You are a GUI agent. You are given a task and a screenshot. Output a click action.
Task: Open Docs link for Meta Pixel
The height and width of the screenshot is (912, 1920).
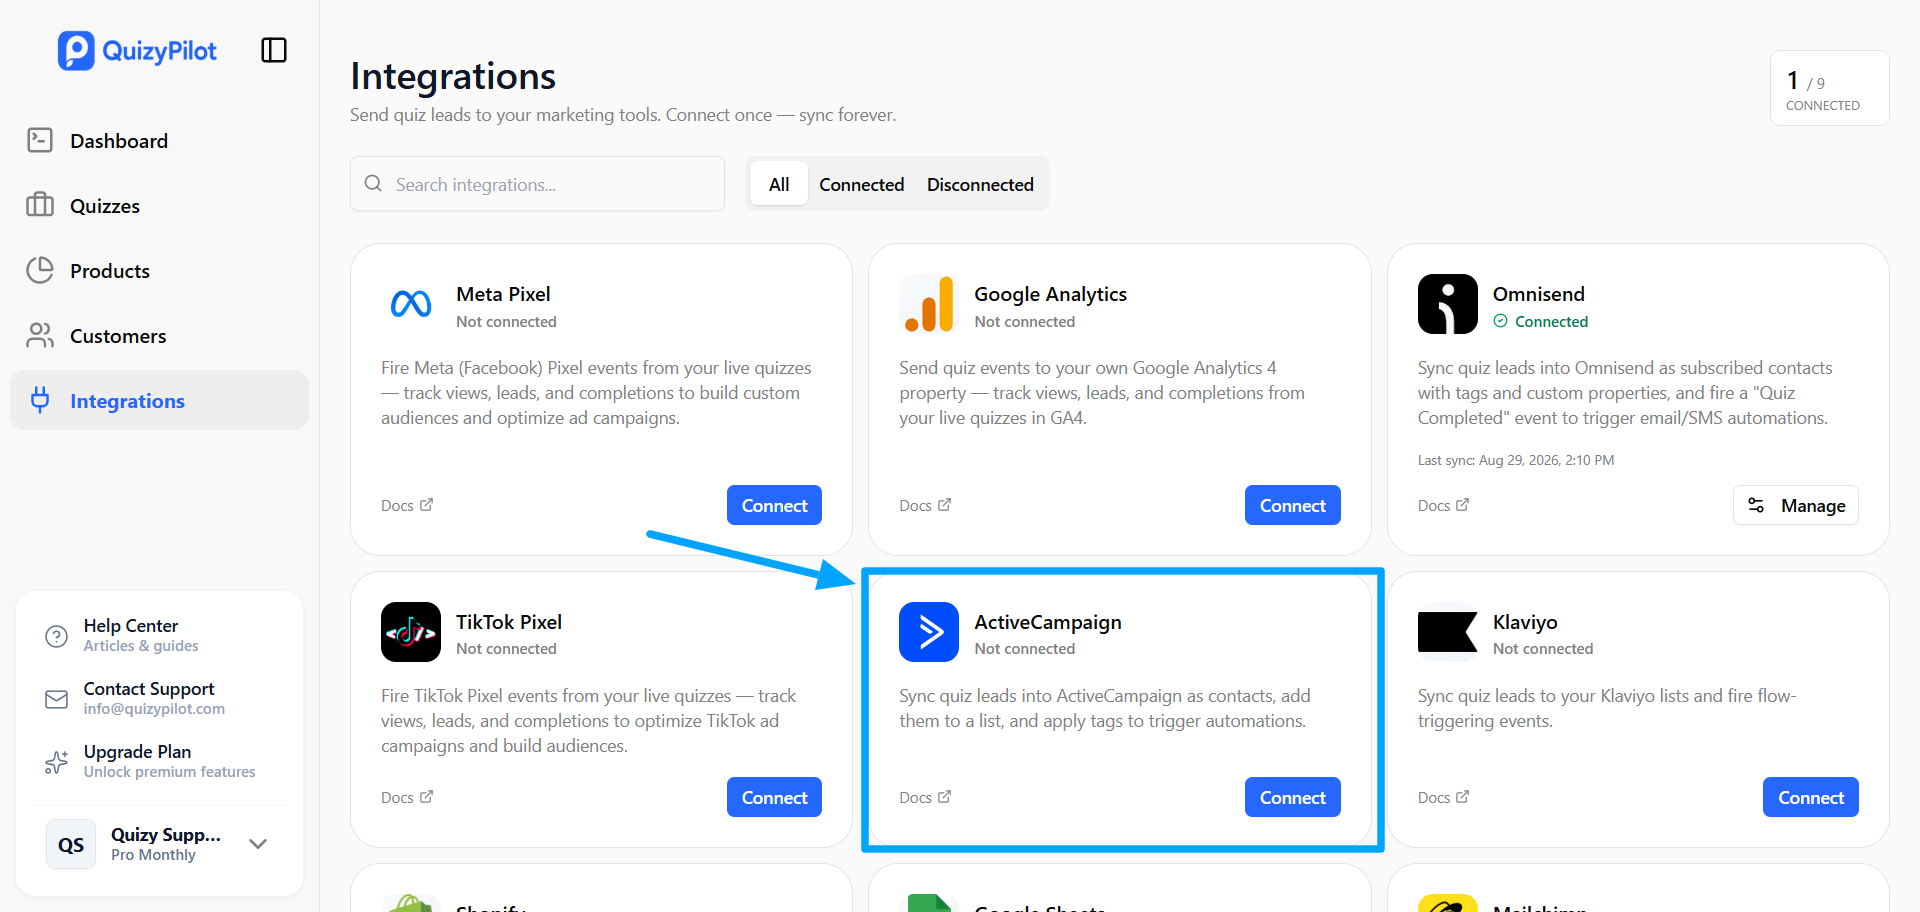(x=407, y=506)
